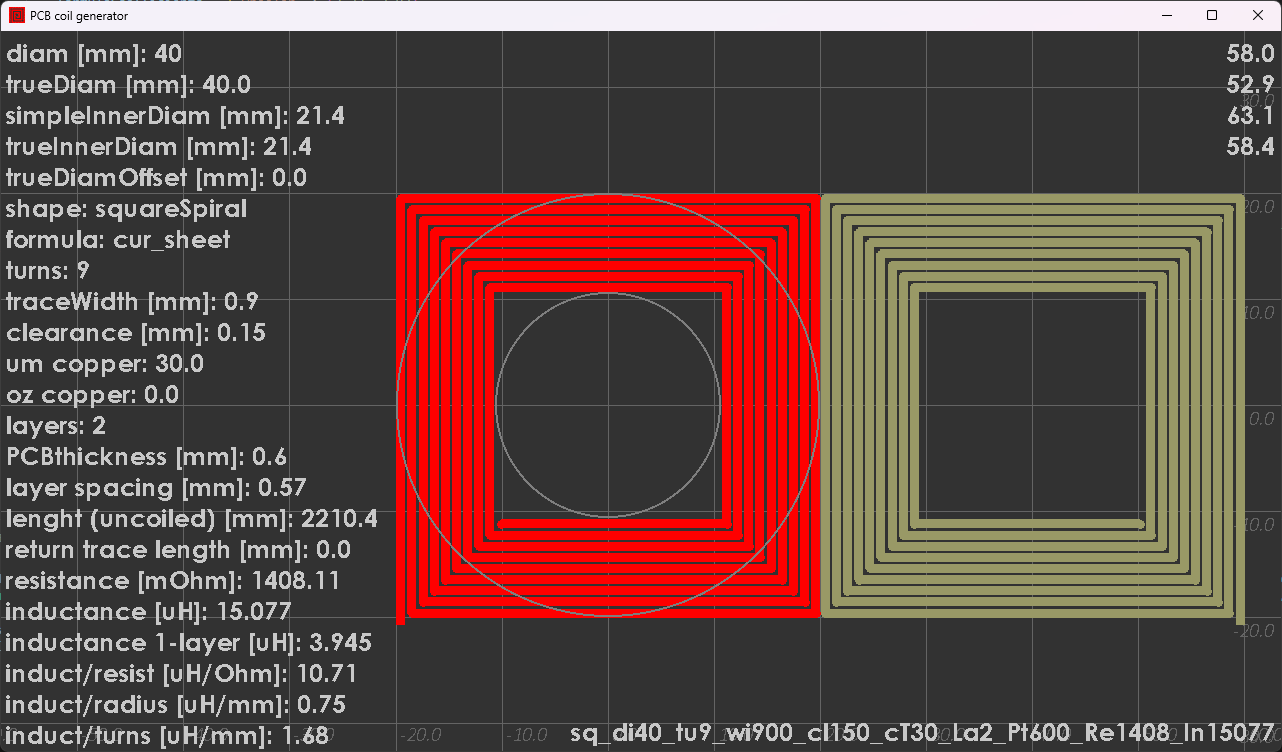The image size is (1282, 752).
Task: Select the trueDiam [mm]: 40.0 line
Action: (x=128, y=85)
